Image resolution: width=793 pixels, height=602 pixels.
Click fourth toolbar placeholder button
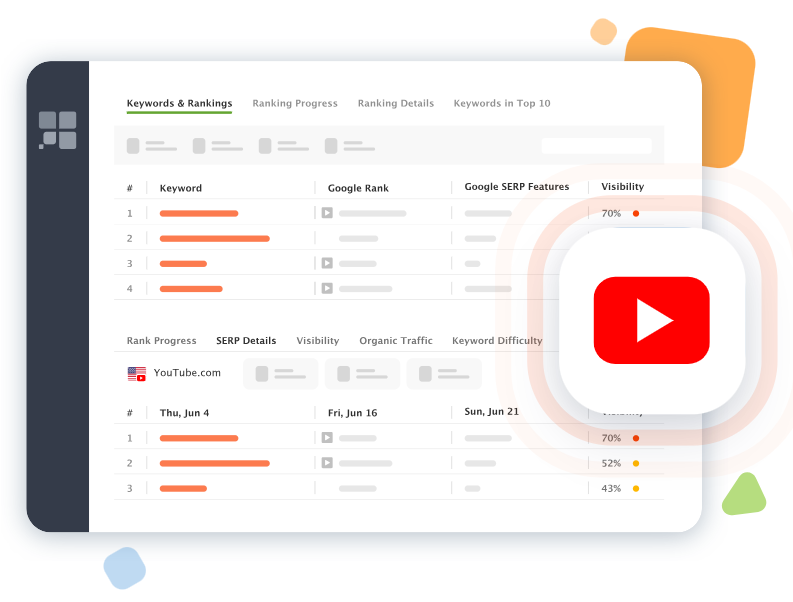pyautogui.click(x=350, y=146)
